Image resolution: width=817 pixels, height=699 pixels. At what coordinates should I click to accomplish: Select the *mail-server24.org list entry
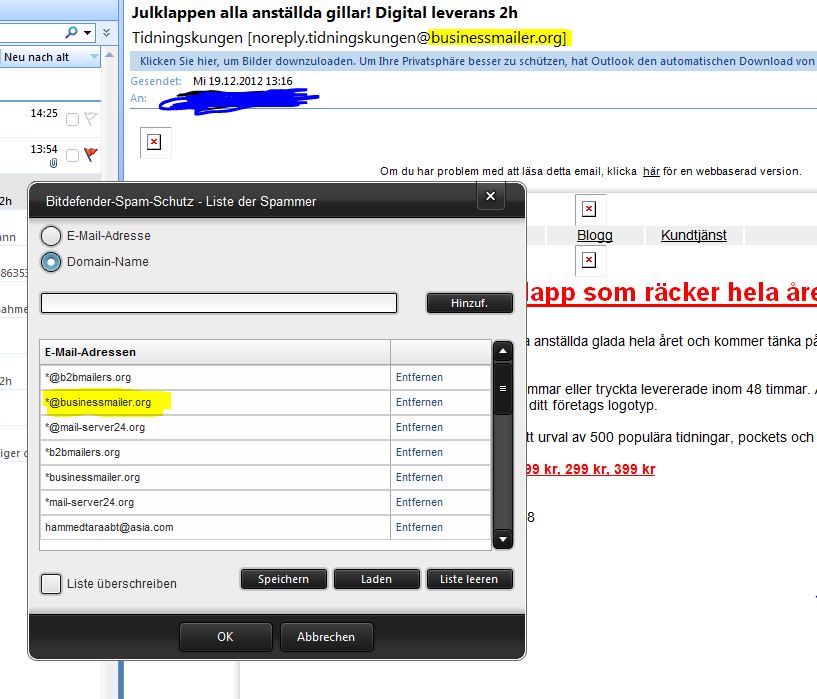[215, 502]
